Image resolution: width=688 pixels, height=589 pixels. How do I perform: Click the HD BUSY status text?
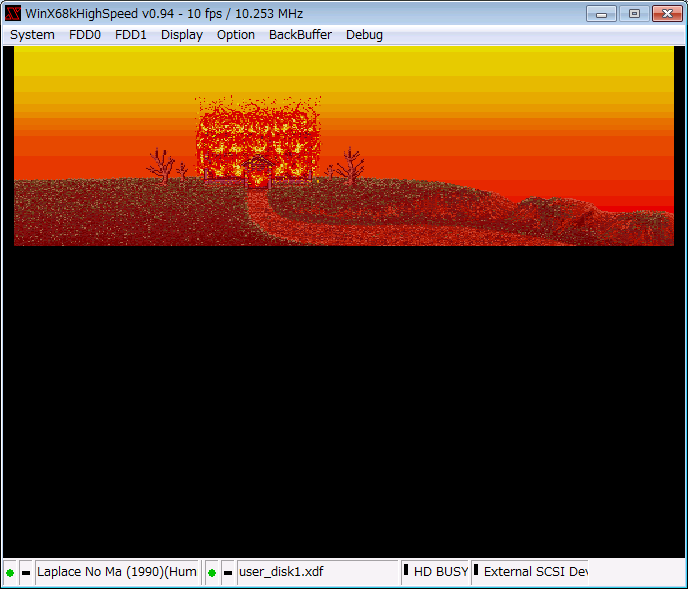click(441, 572)
